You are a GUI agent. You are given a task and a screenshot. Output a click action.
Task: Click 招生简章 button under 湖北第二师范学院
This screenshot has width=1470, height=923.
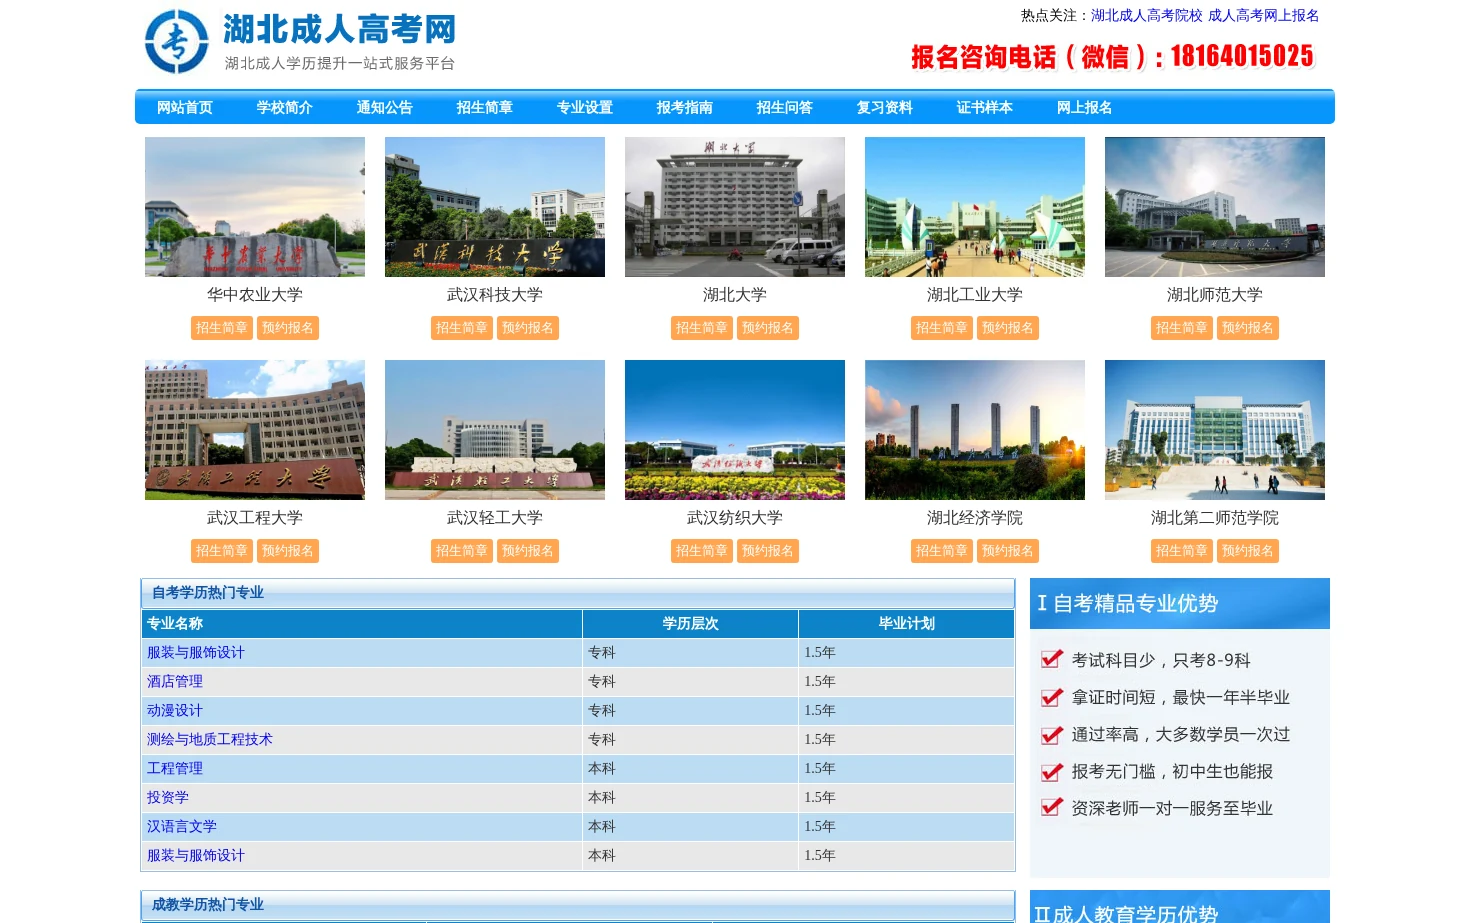pyautogui.click(x=1182, y=551)
